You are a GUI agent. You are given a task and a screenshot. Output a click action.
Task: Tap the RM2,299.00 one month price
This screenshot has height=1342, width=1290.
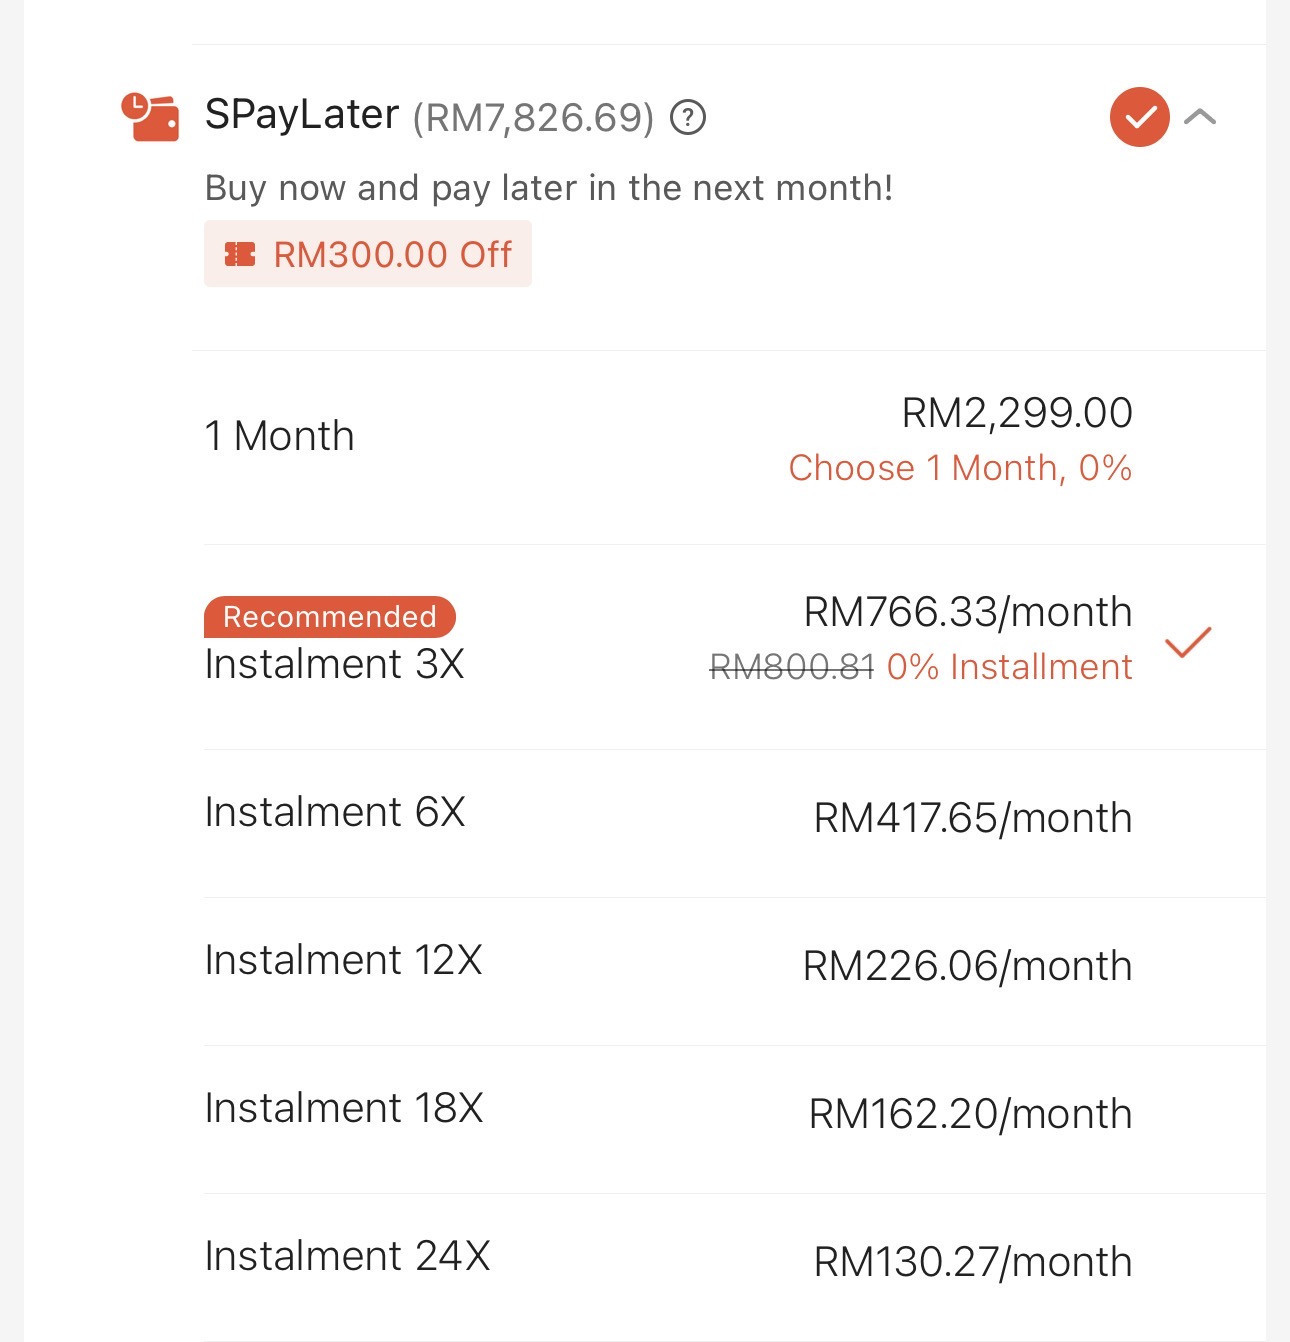click(x=1017, y=413)
